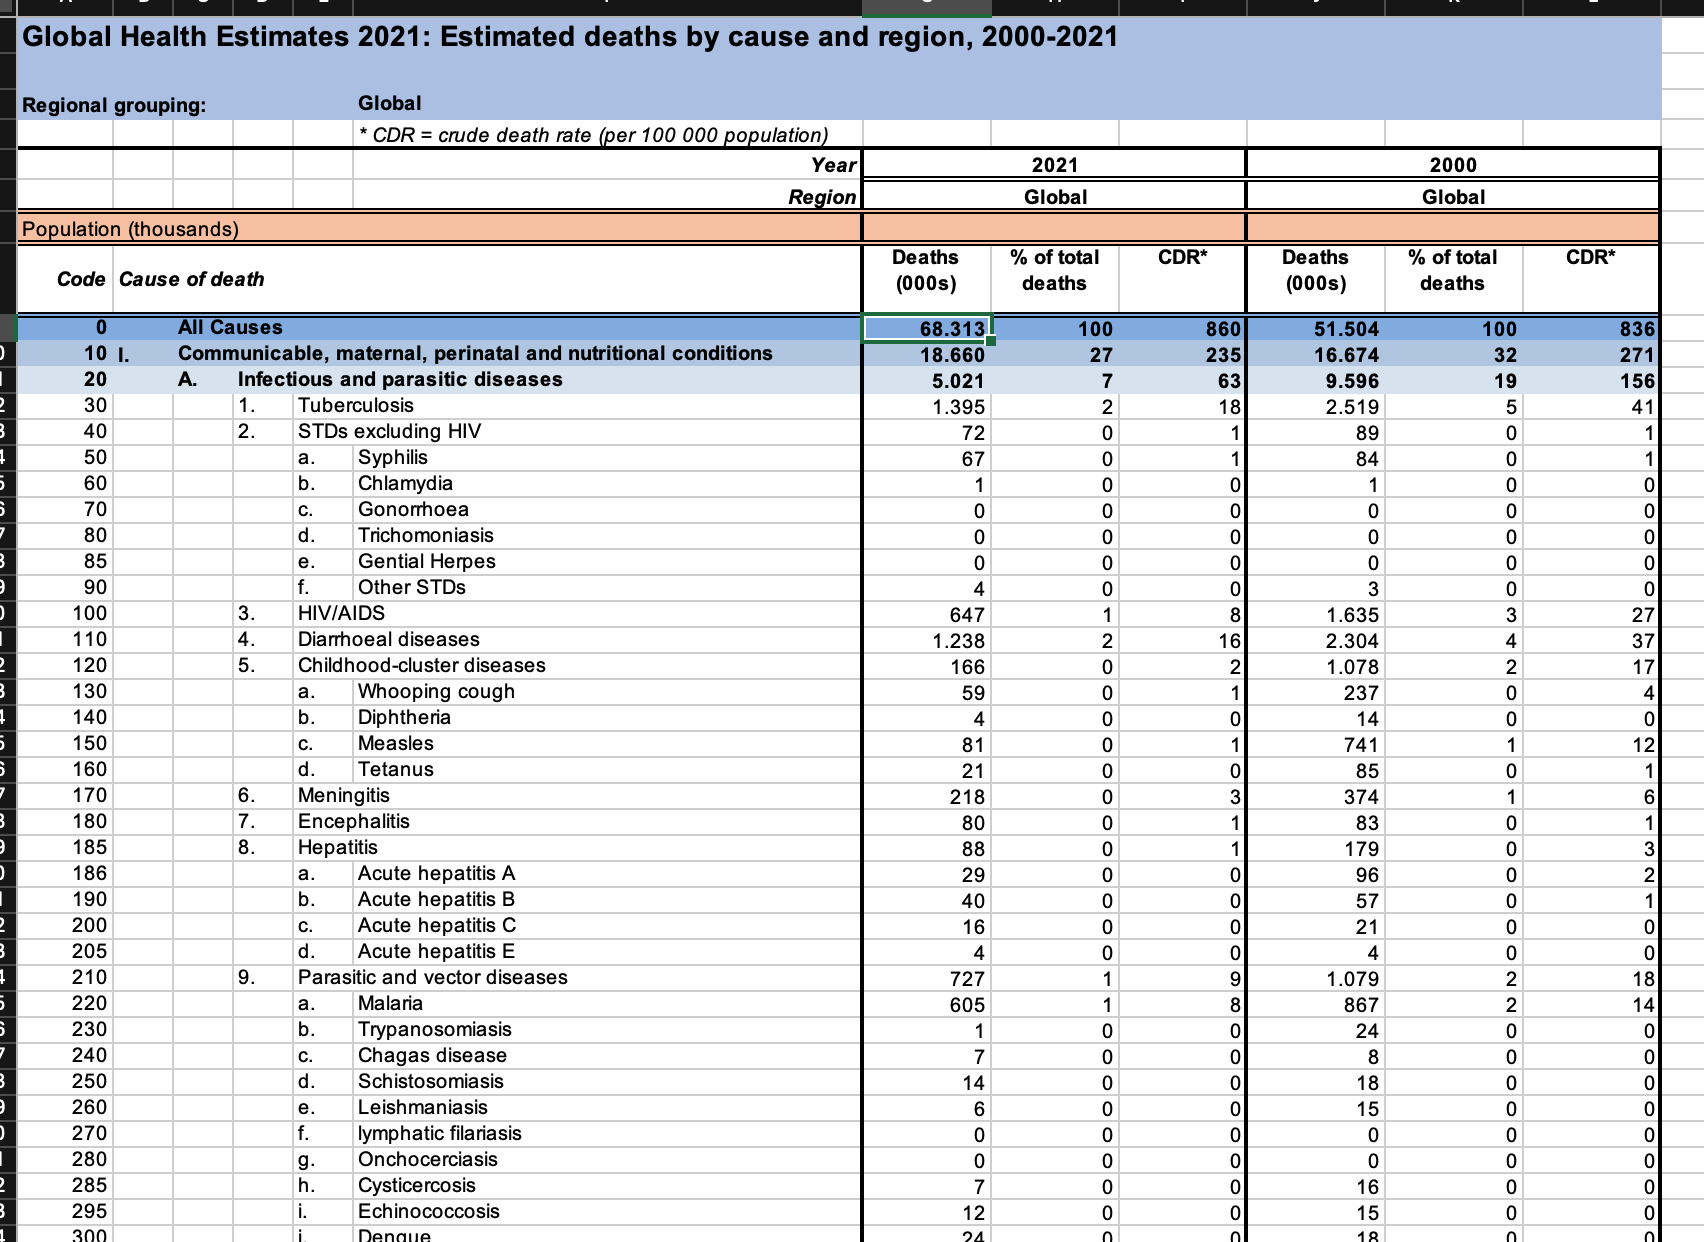Viewport: 1704px width, 1242px height.
Task: Click the Trypanosomiasis cause cell
Action: tap(434, 1029)
